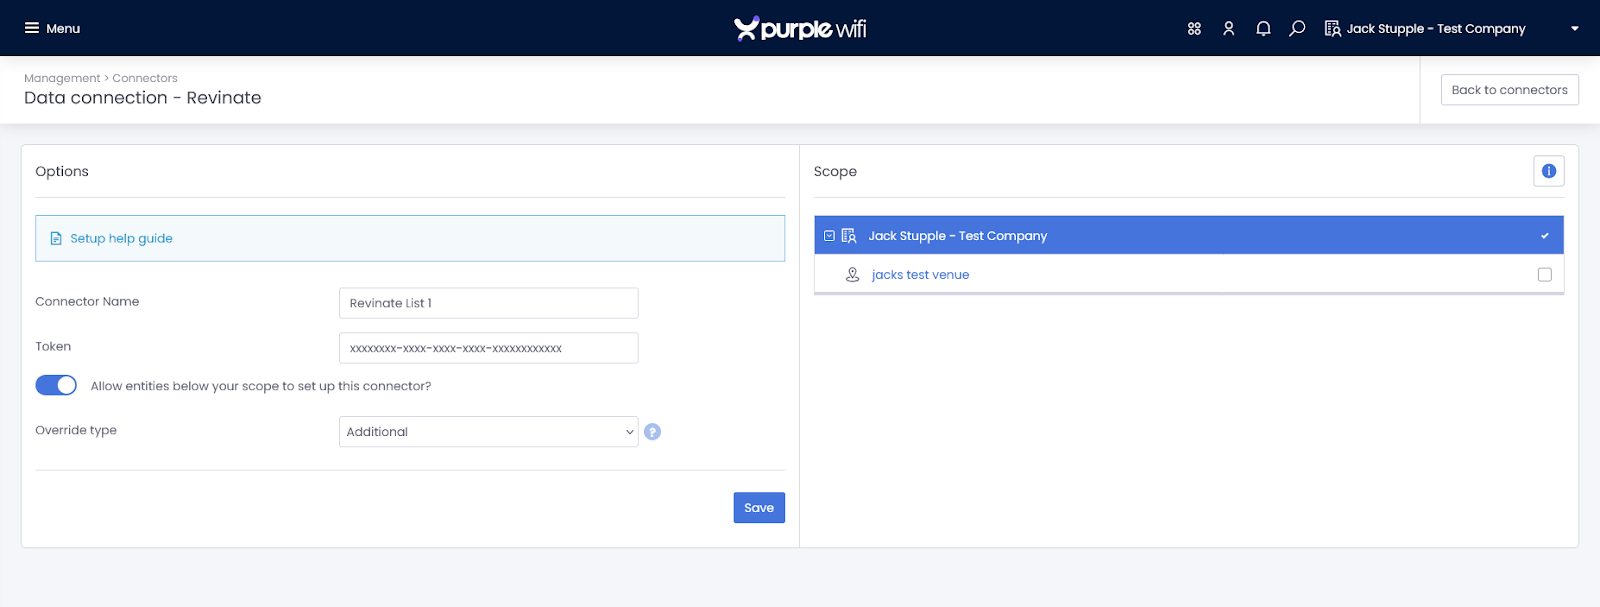This screenshot has width=1600, height=607.
Task: Toggle allow entities below scope switch
Action: coord(56,386)
